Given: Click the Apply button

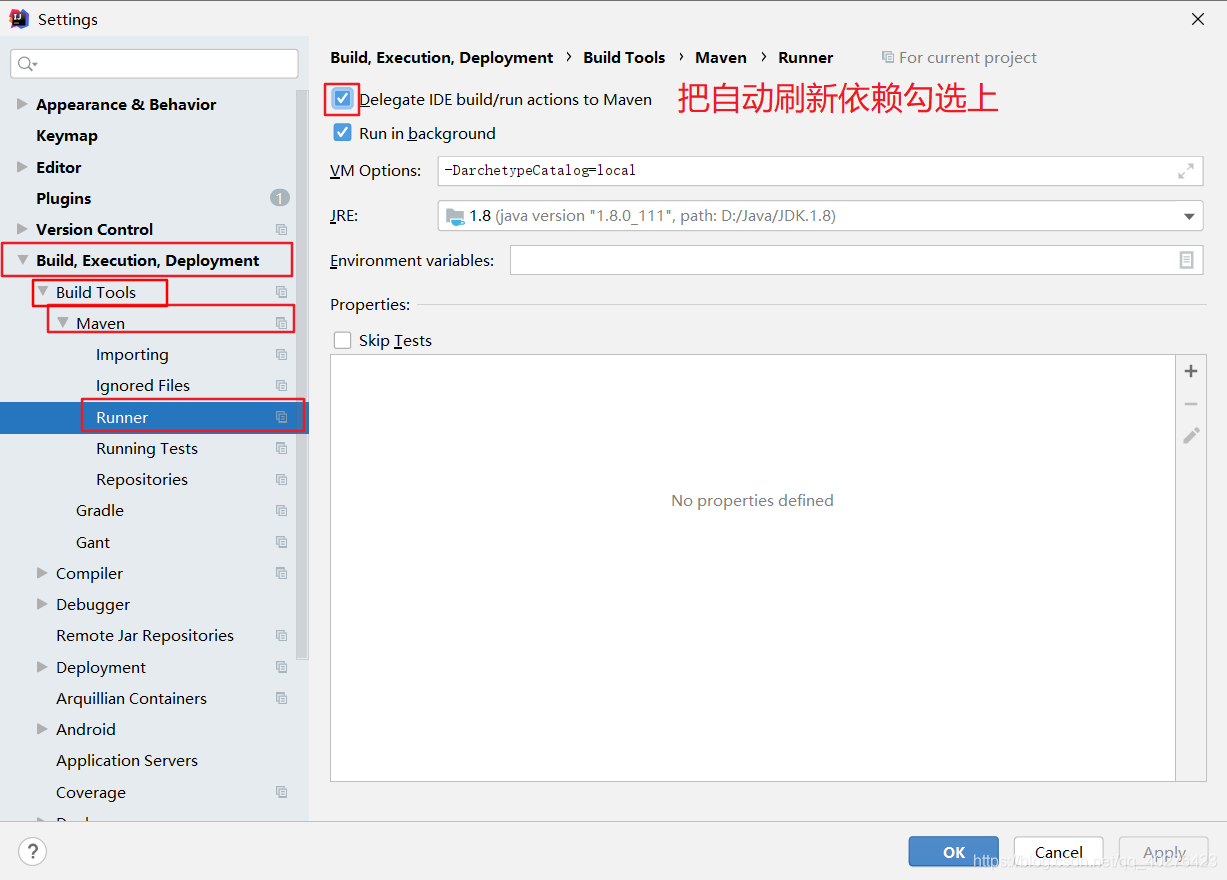Looking at the screenshot, I should pos(1164,852).
